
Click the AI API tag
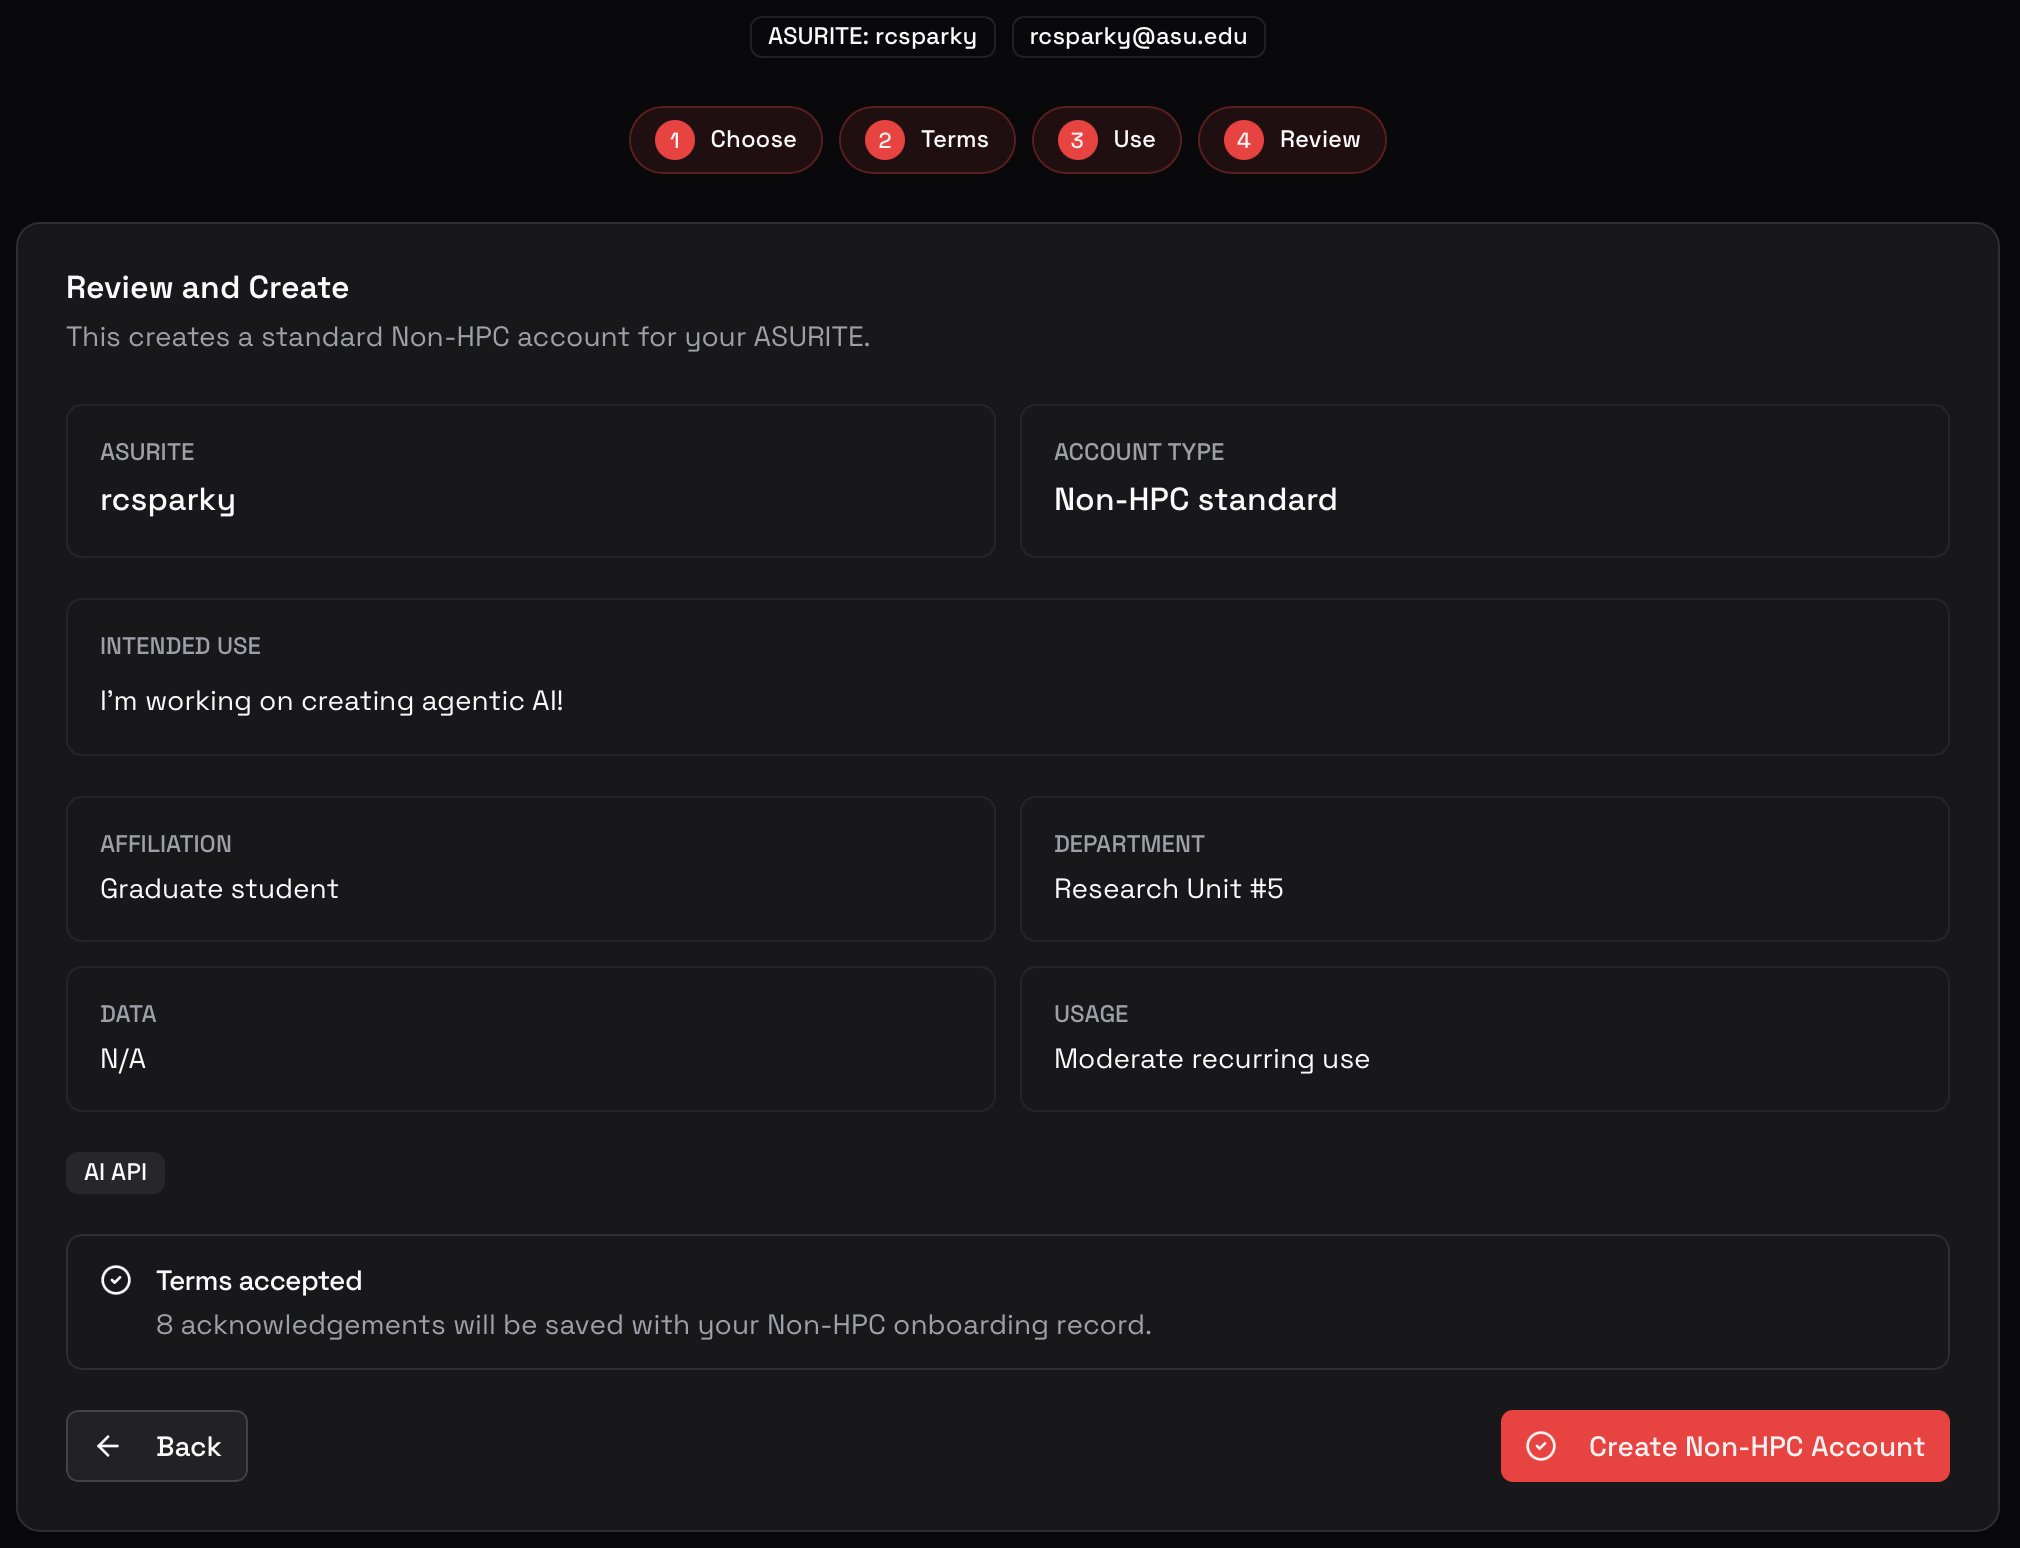[115, 1172]
